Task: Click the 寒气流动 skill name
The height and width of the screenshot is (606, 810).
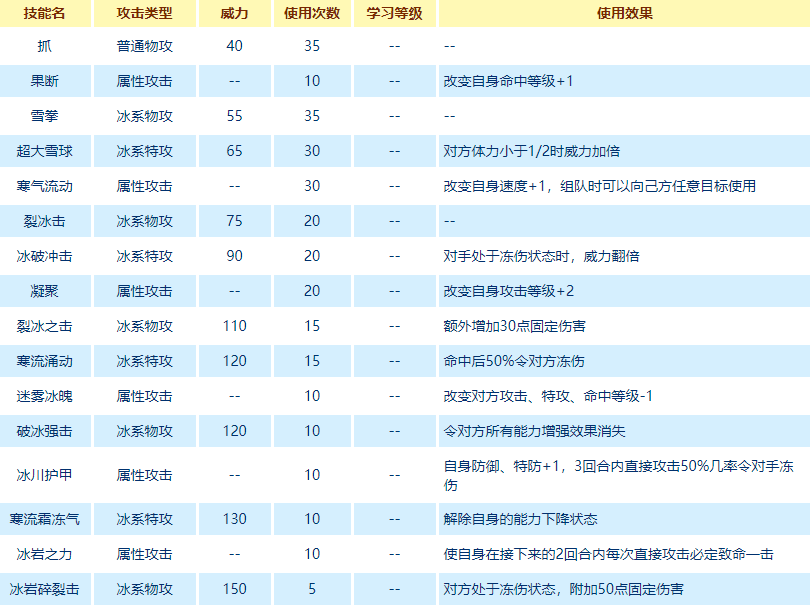Action: (x=45, y=186)
